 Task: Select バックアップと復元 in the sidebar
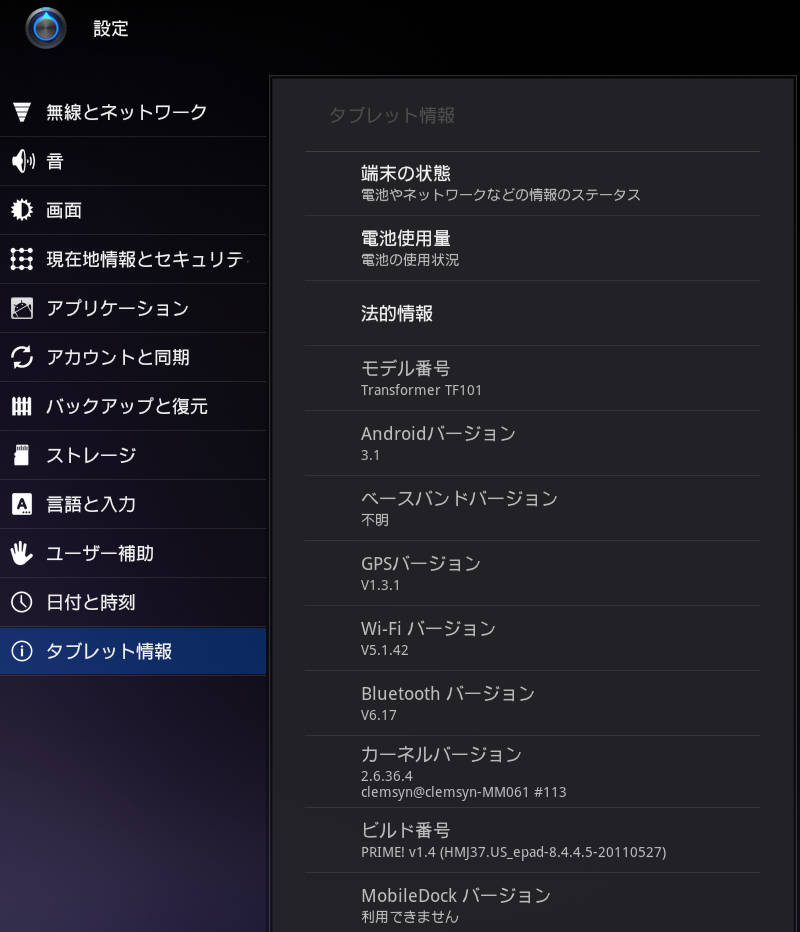point(126,406)
